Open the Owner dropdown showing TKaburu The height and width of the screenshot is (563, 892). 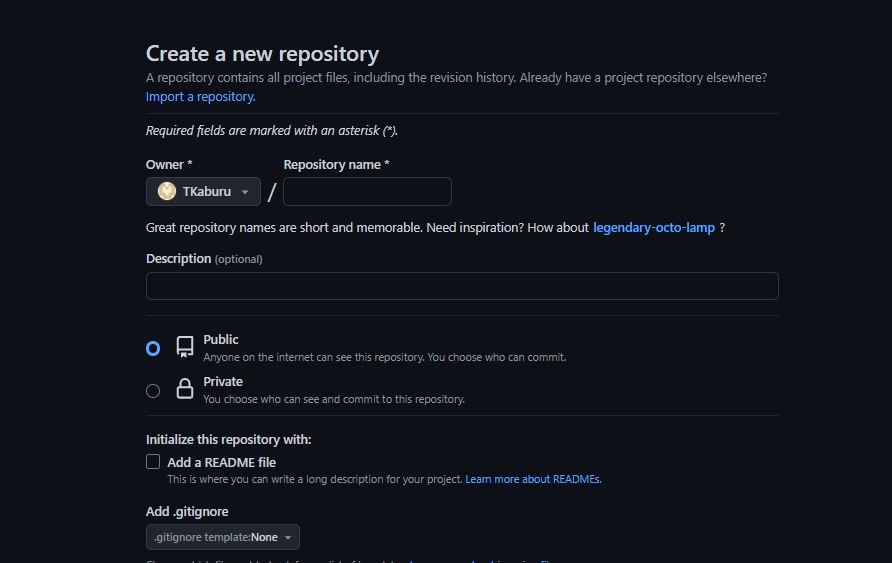[x=203, y=192]
